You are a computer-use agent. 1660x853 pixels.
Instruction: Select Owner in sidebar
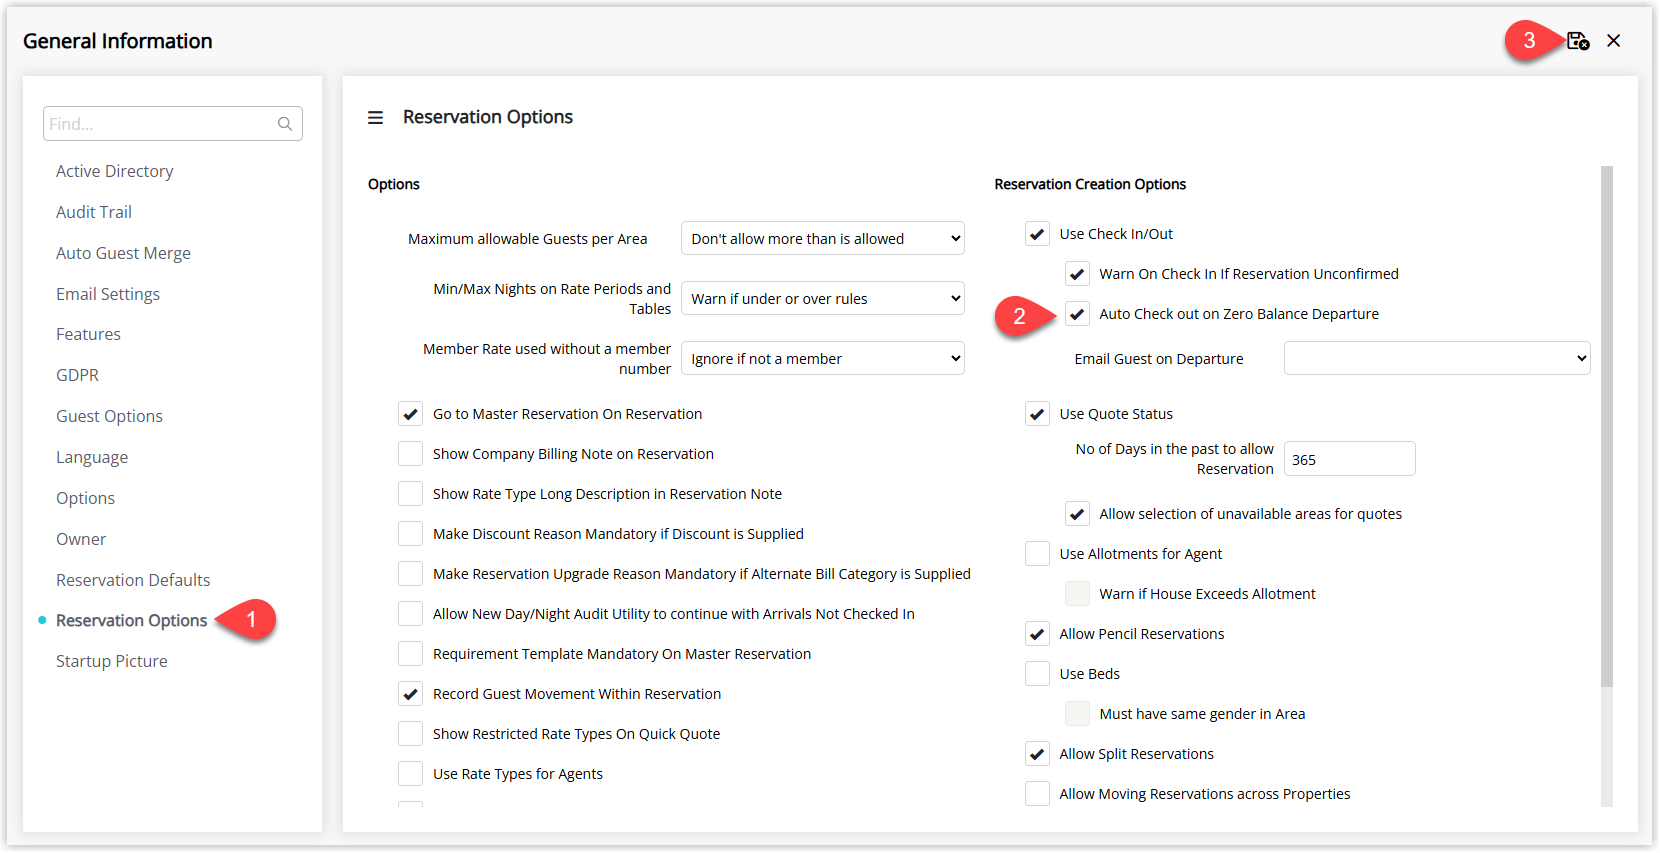(81, 539)
